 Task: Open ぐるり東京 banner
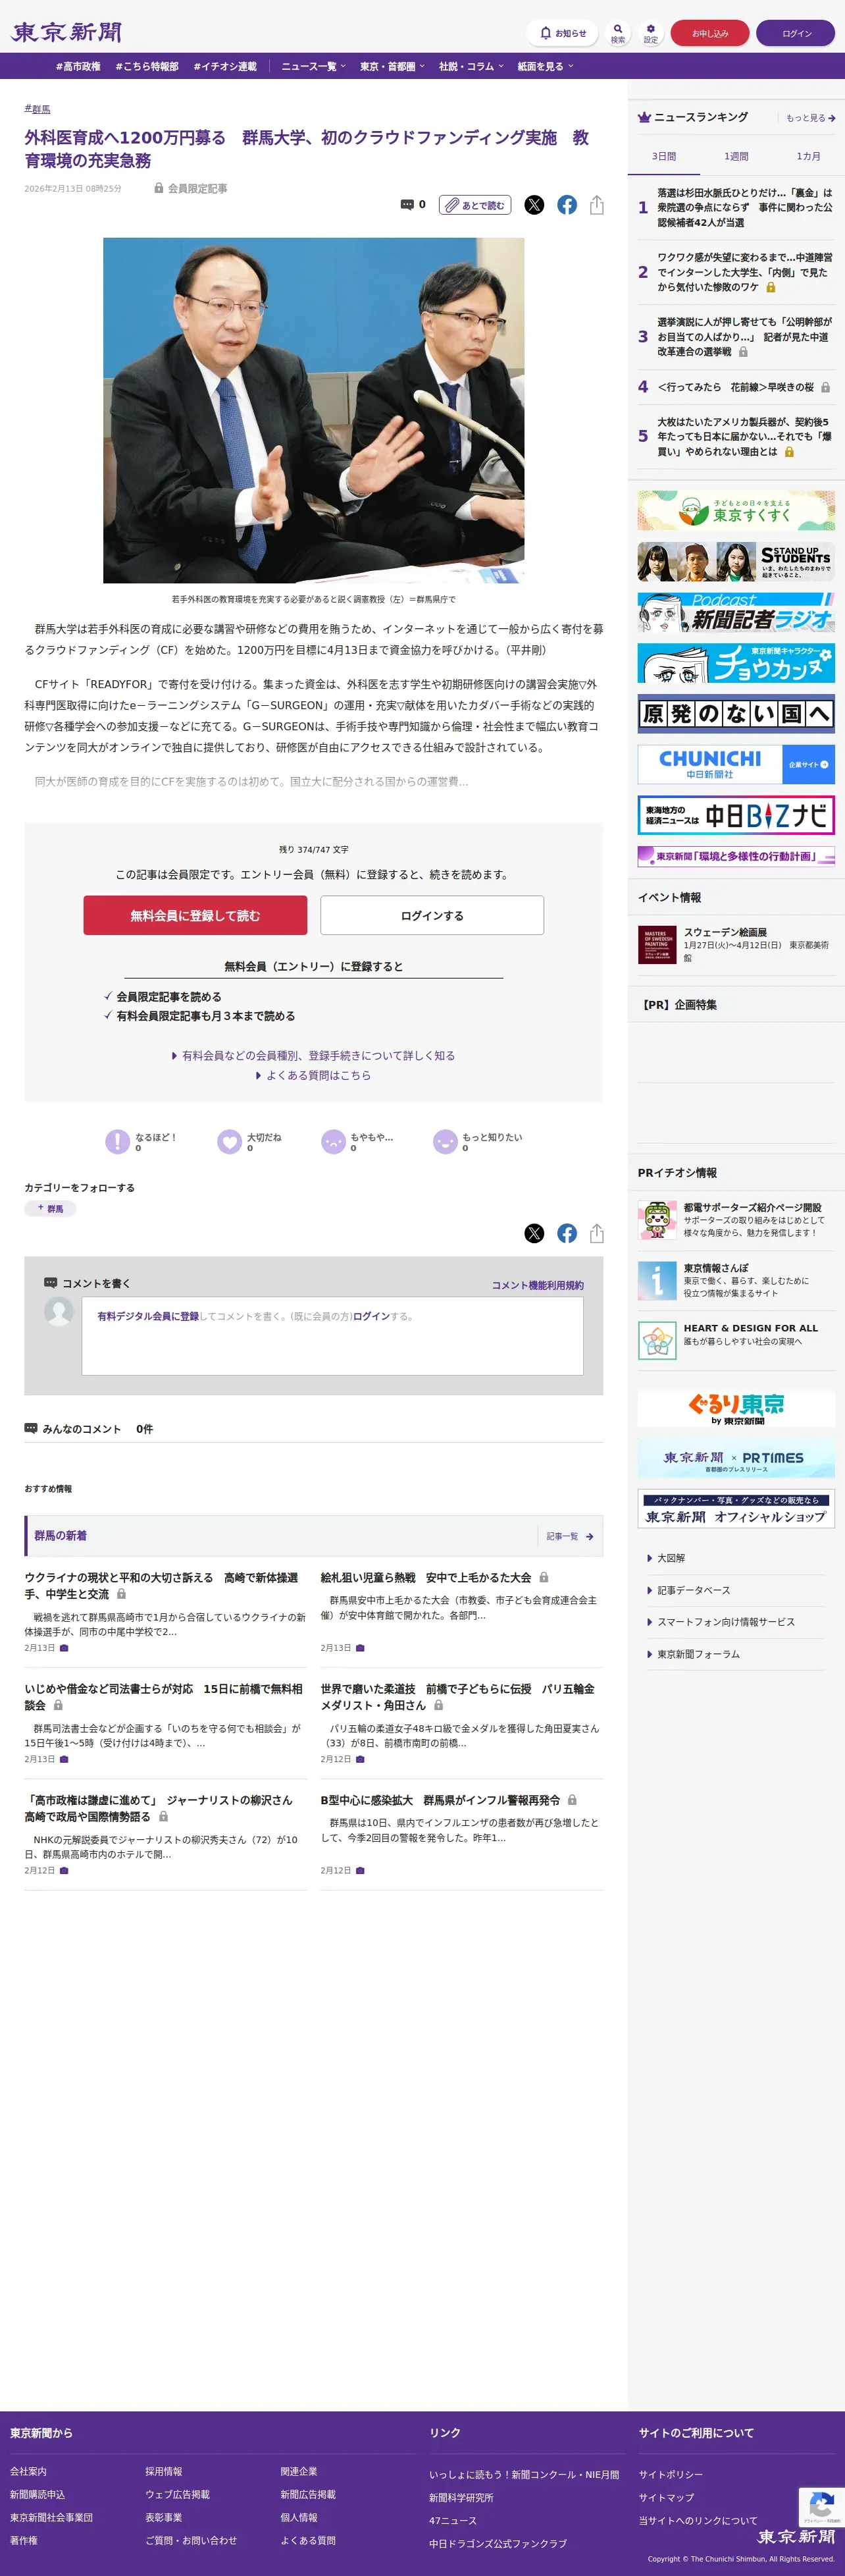pos(736,1409)
